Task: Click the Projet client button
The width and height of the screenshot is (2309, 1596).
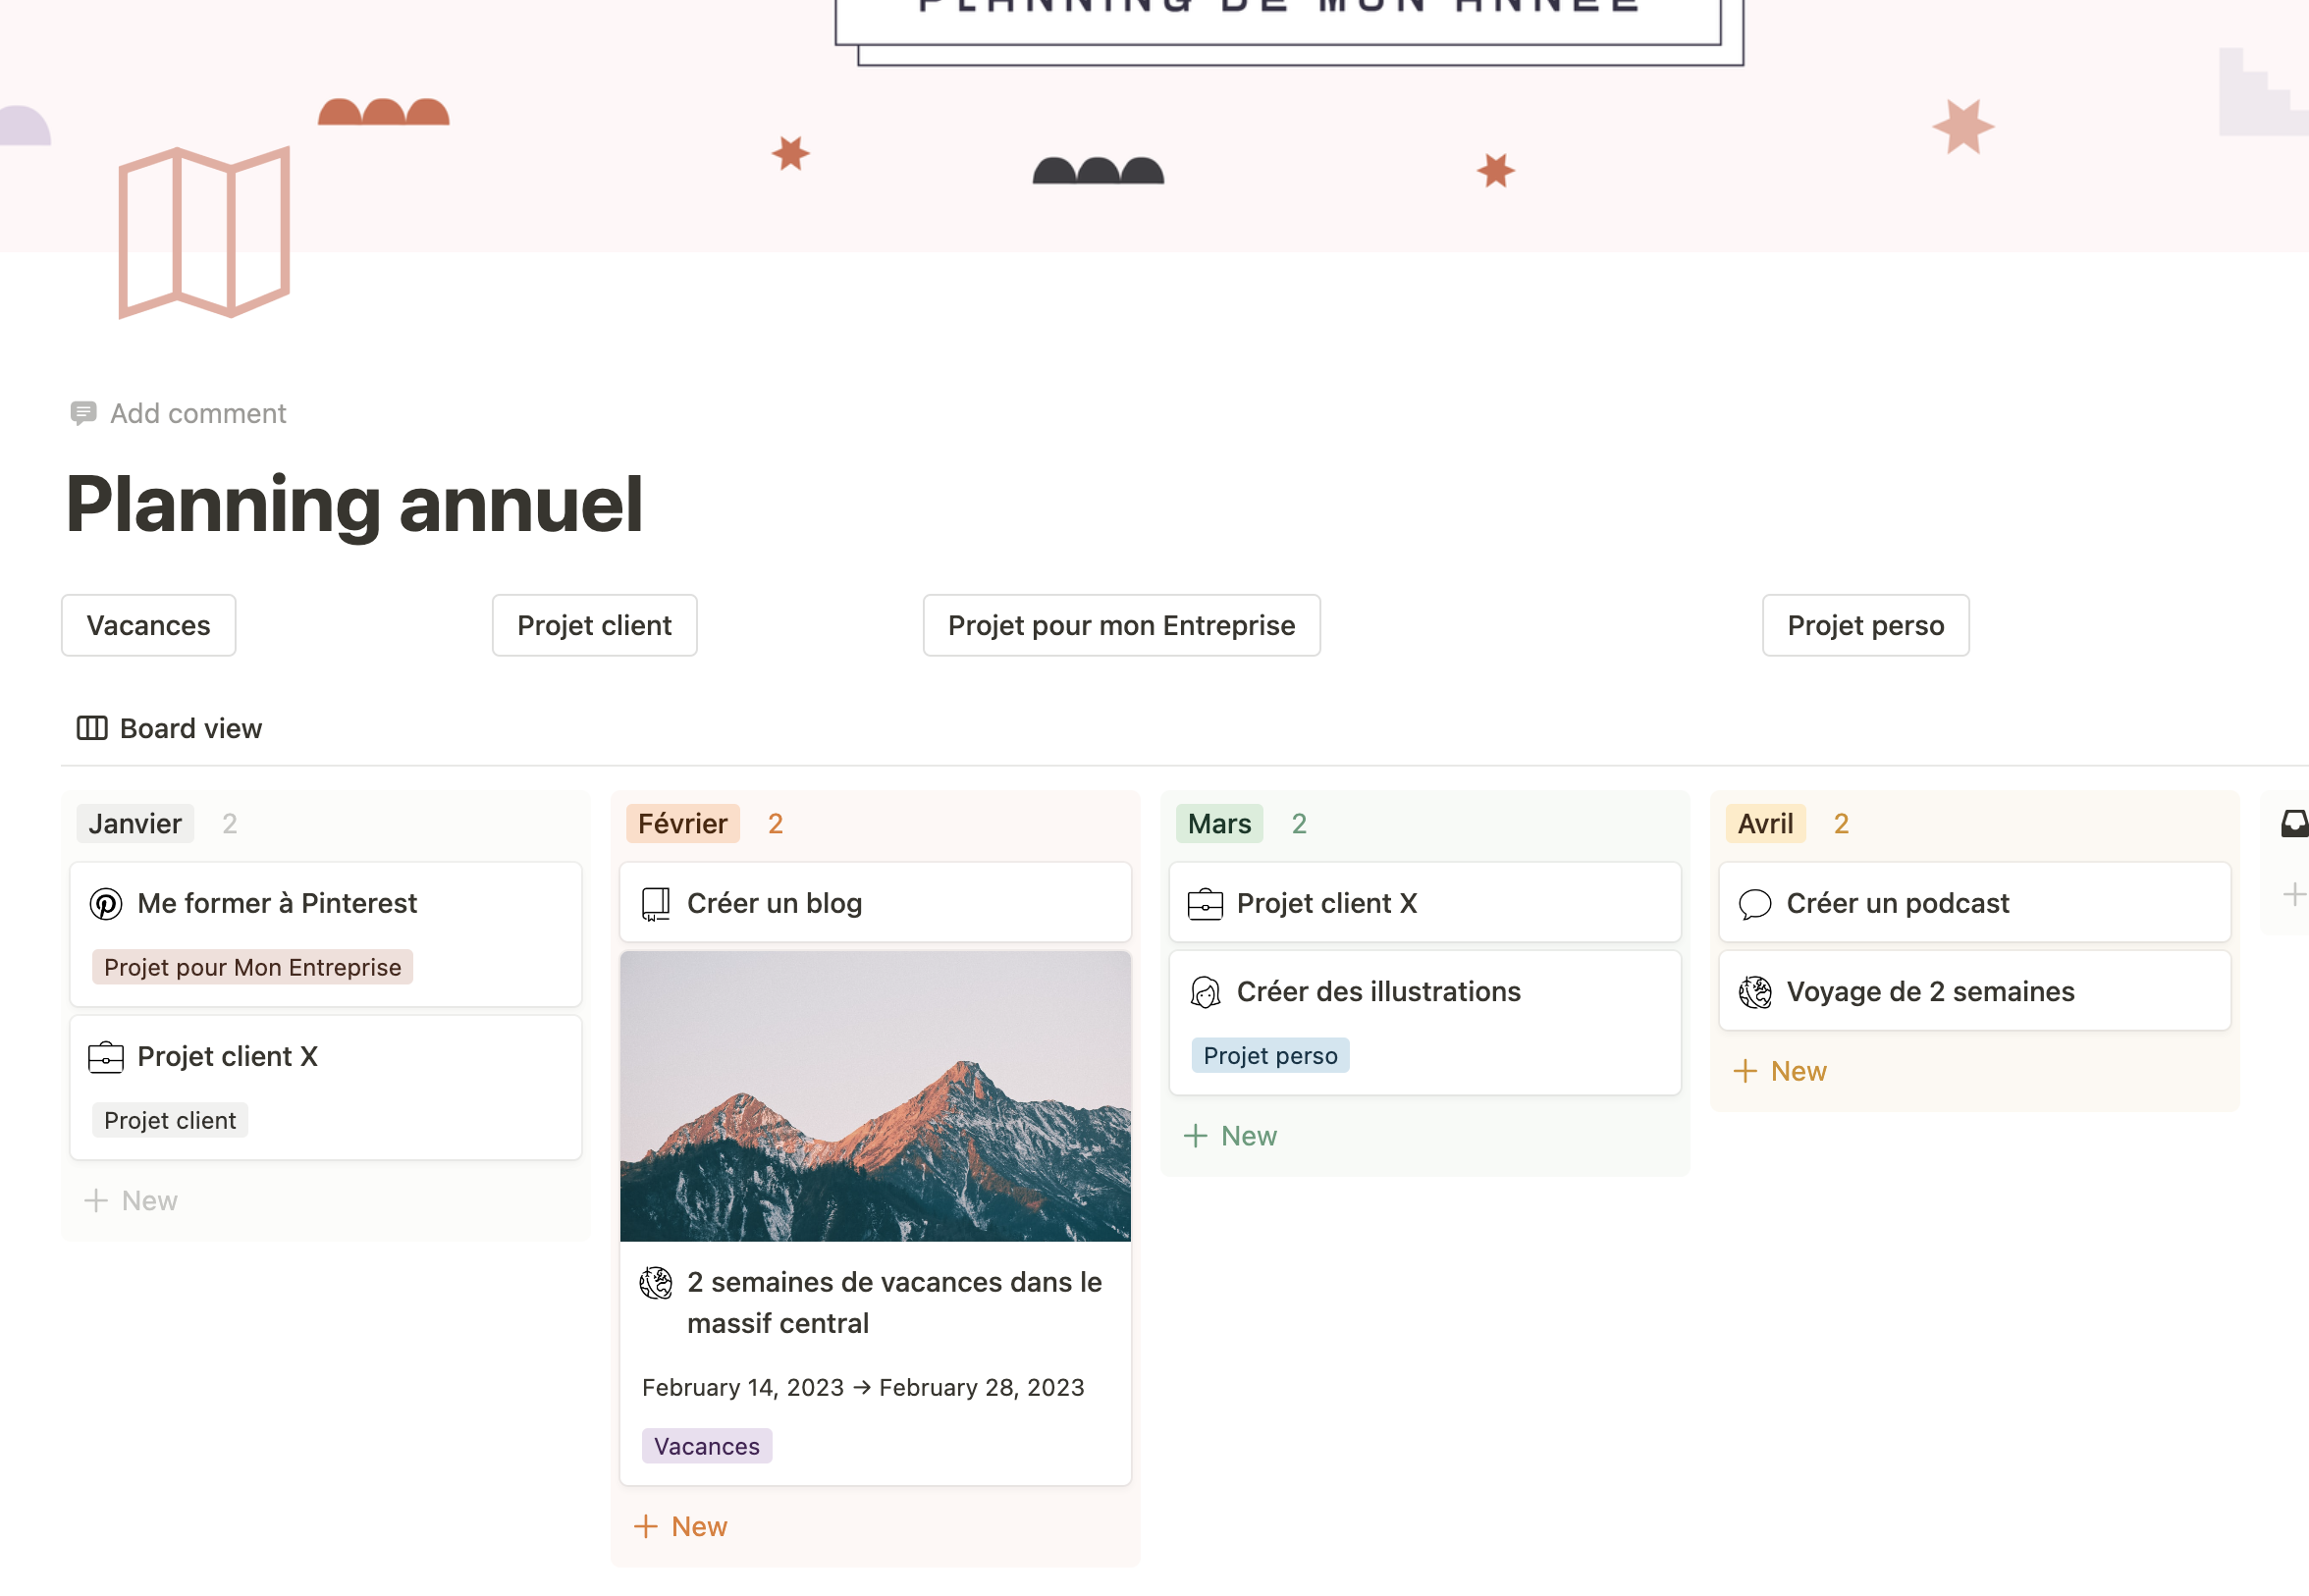Action: (x=594, y=626)
